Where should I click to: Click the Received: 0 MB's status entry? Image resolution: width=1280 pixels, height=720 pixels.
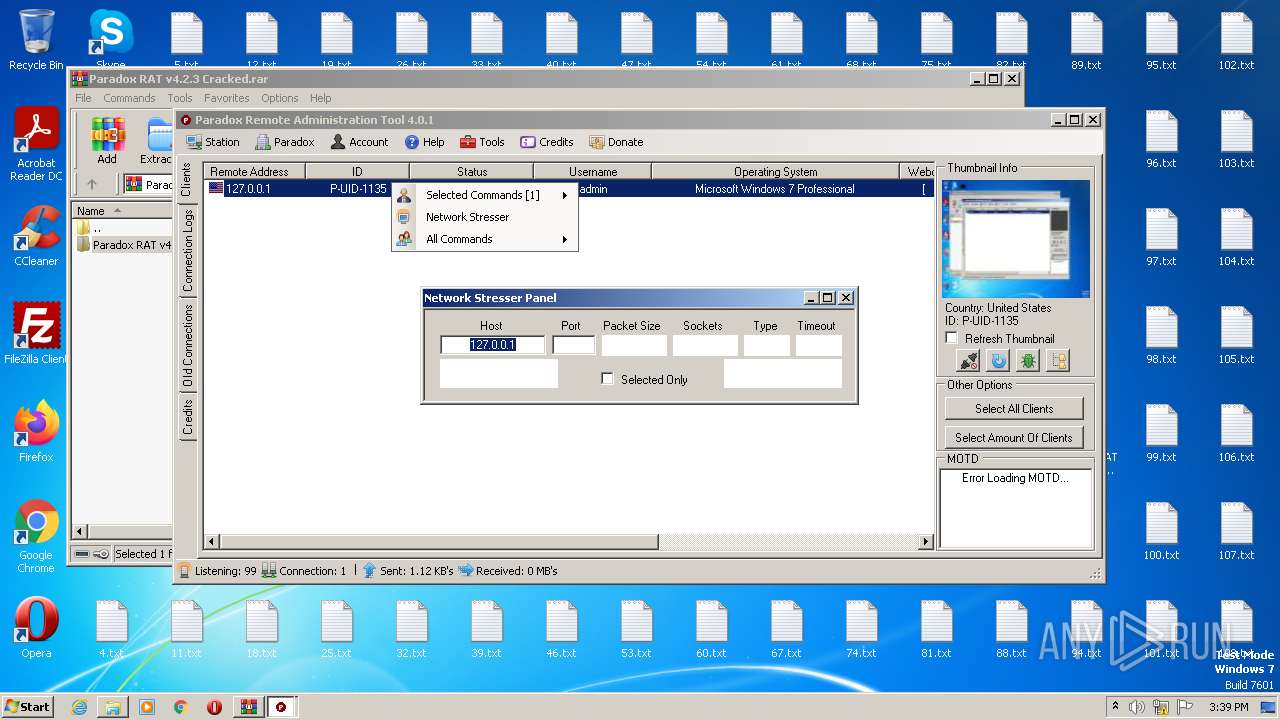pos(507,571)
